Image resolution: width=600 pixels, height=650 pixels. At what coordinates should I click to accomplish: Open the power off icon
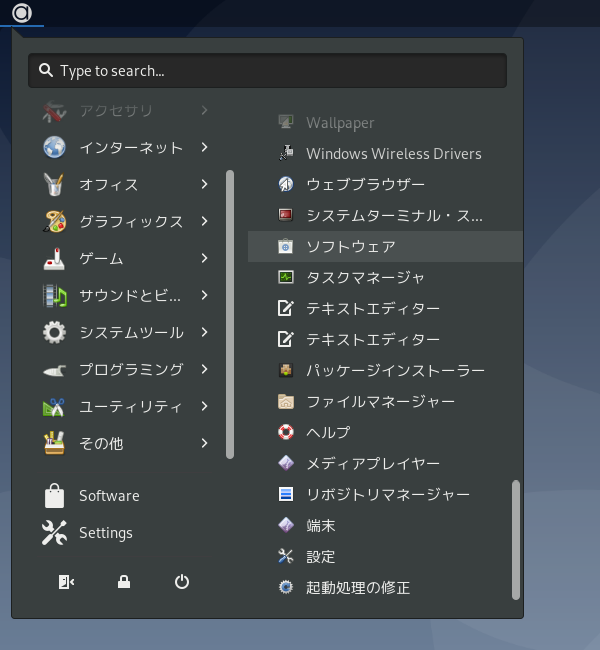pos(182,582)
